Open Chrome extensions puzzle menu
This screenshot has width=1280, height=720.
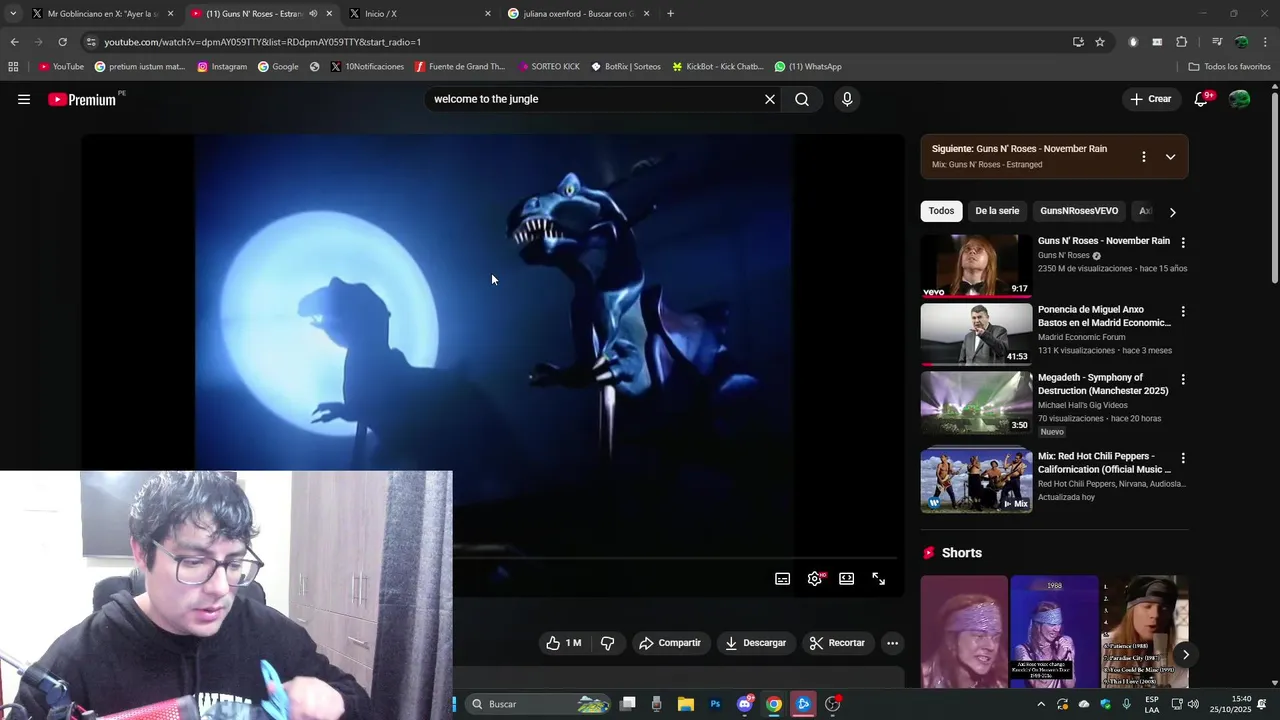[1182, 42]
